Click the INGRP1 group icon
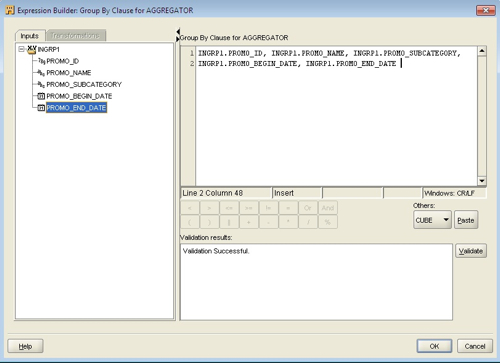 click(32, 49)
